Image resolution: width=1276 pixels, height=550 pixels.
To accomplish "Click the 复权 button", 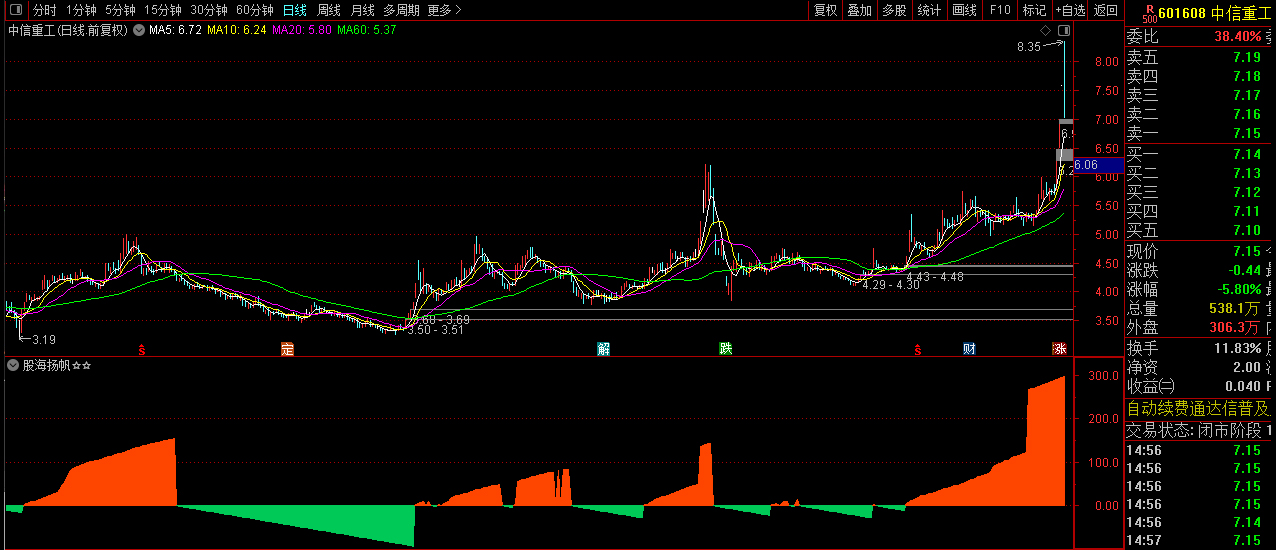I will (x=825, y=10).
